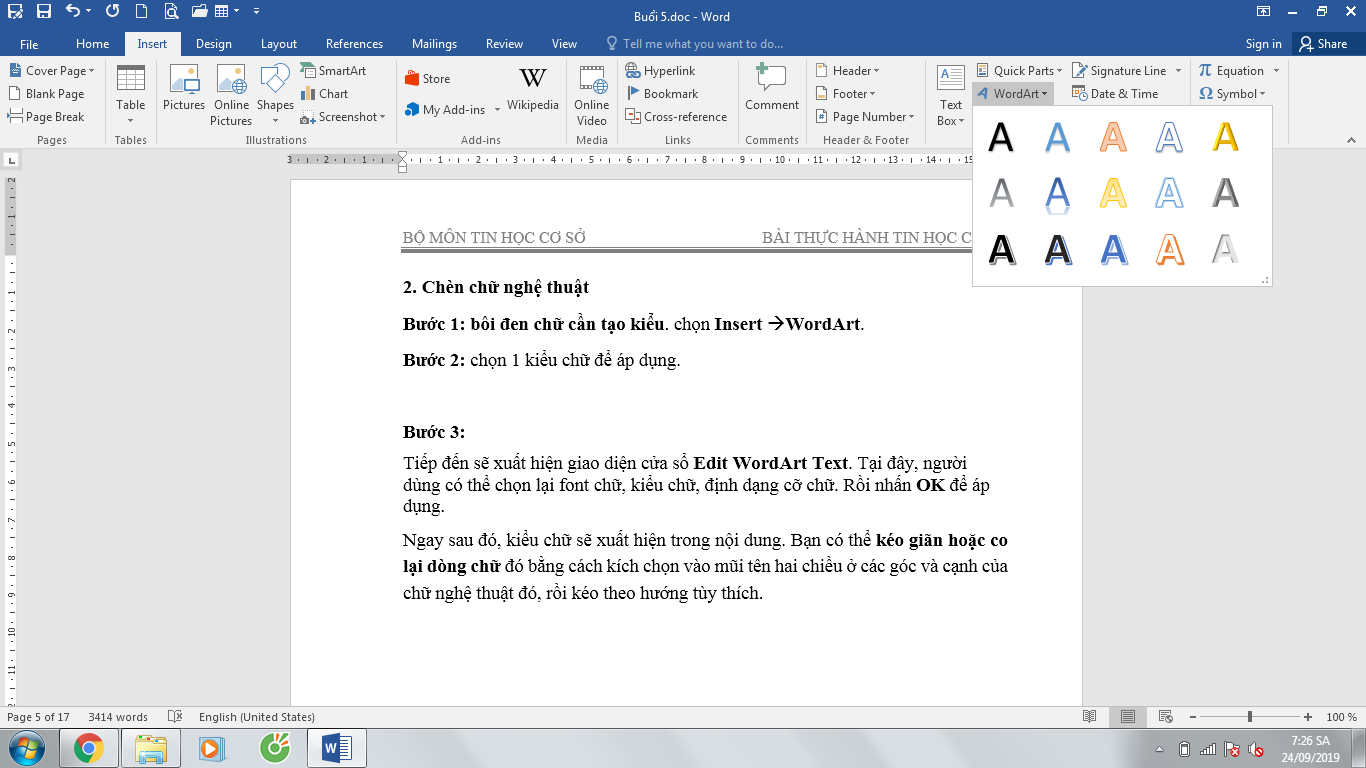Insert a Table from the ribbon
This screenshot has height=768, width=1366.
[131, 96]
